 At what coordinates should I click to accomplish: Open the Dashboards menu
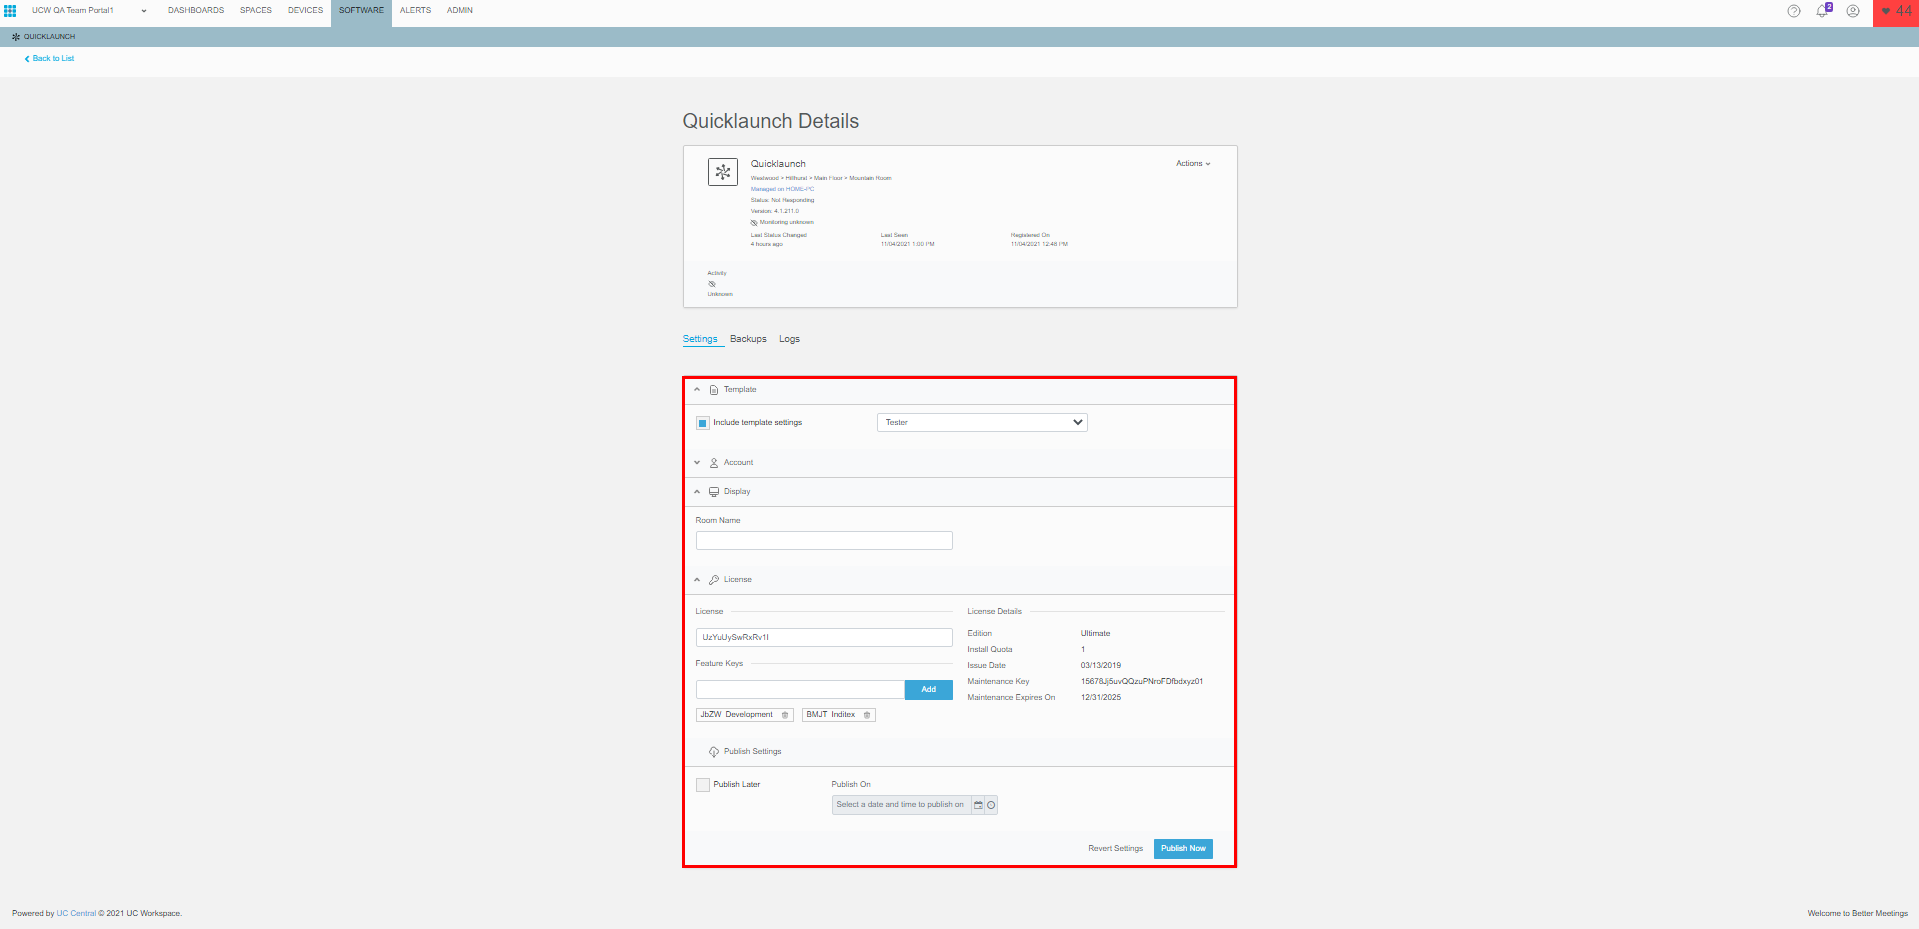[196, 11]
